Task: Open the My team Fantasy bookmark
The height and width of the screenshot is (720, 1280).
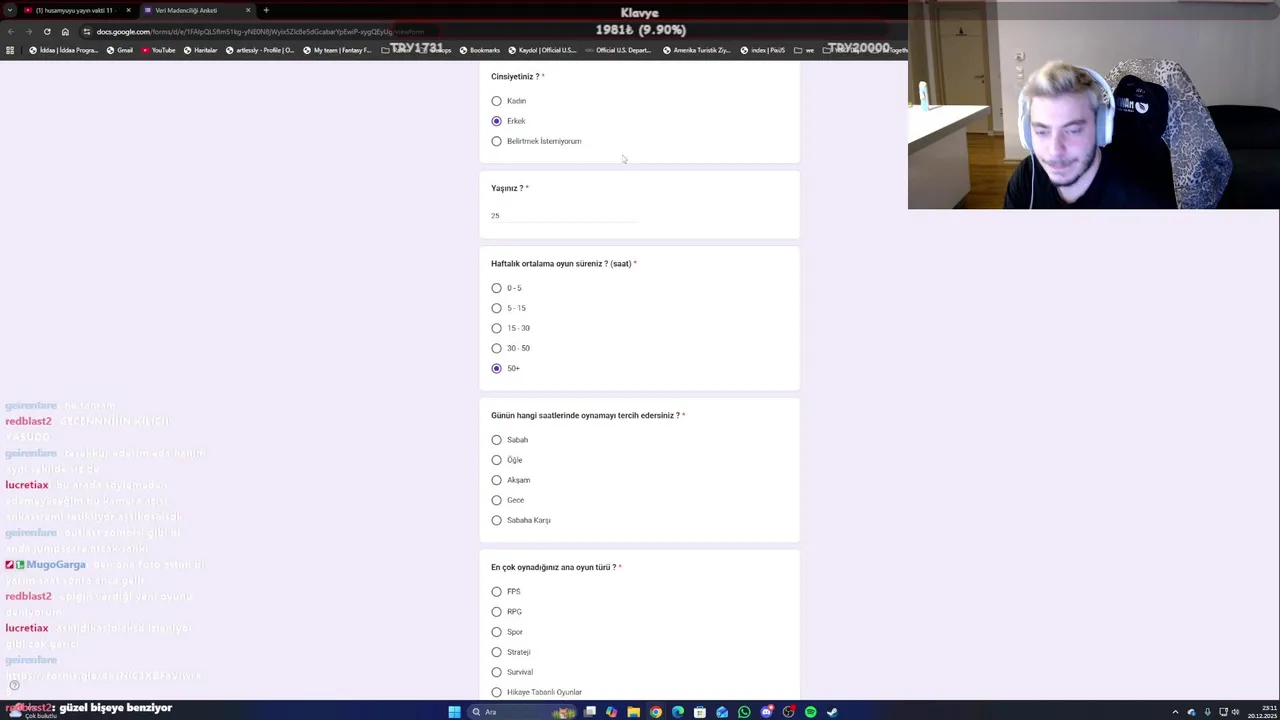Action: (337, 50)
